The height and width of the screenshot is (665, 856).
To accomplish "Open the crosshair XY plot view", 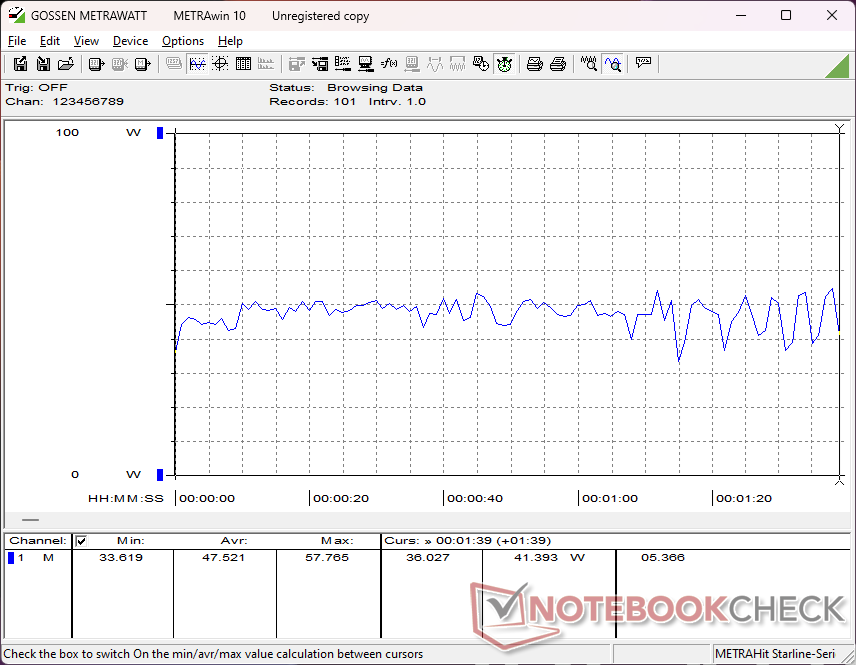I will pyautogui.click(x=220, y=64).
